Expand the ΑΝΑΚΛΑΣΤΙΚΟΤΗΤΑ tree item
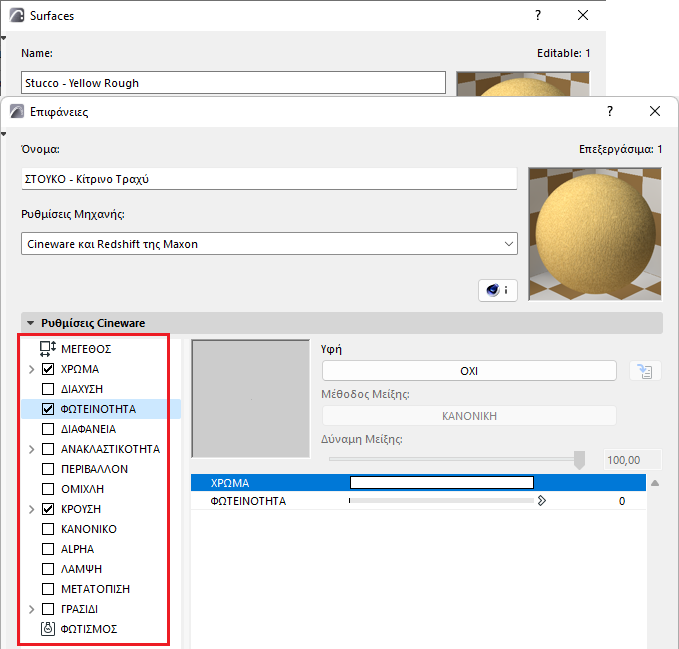This screenshot has height=649, width=679. click(x=31, y=449)
